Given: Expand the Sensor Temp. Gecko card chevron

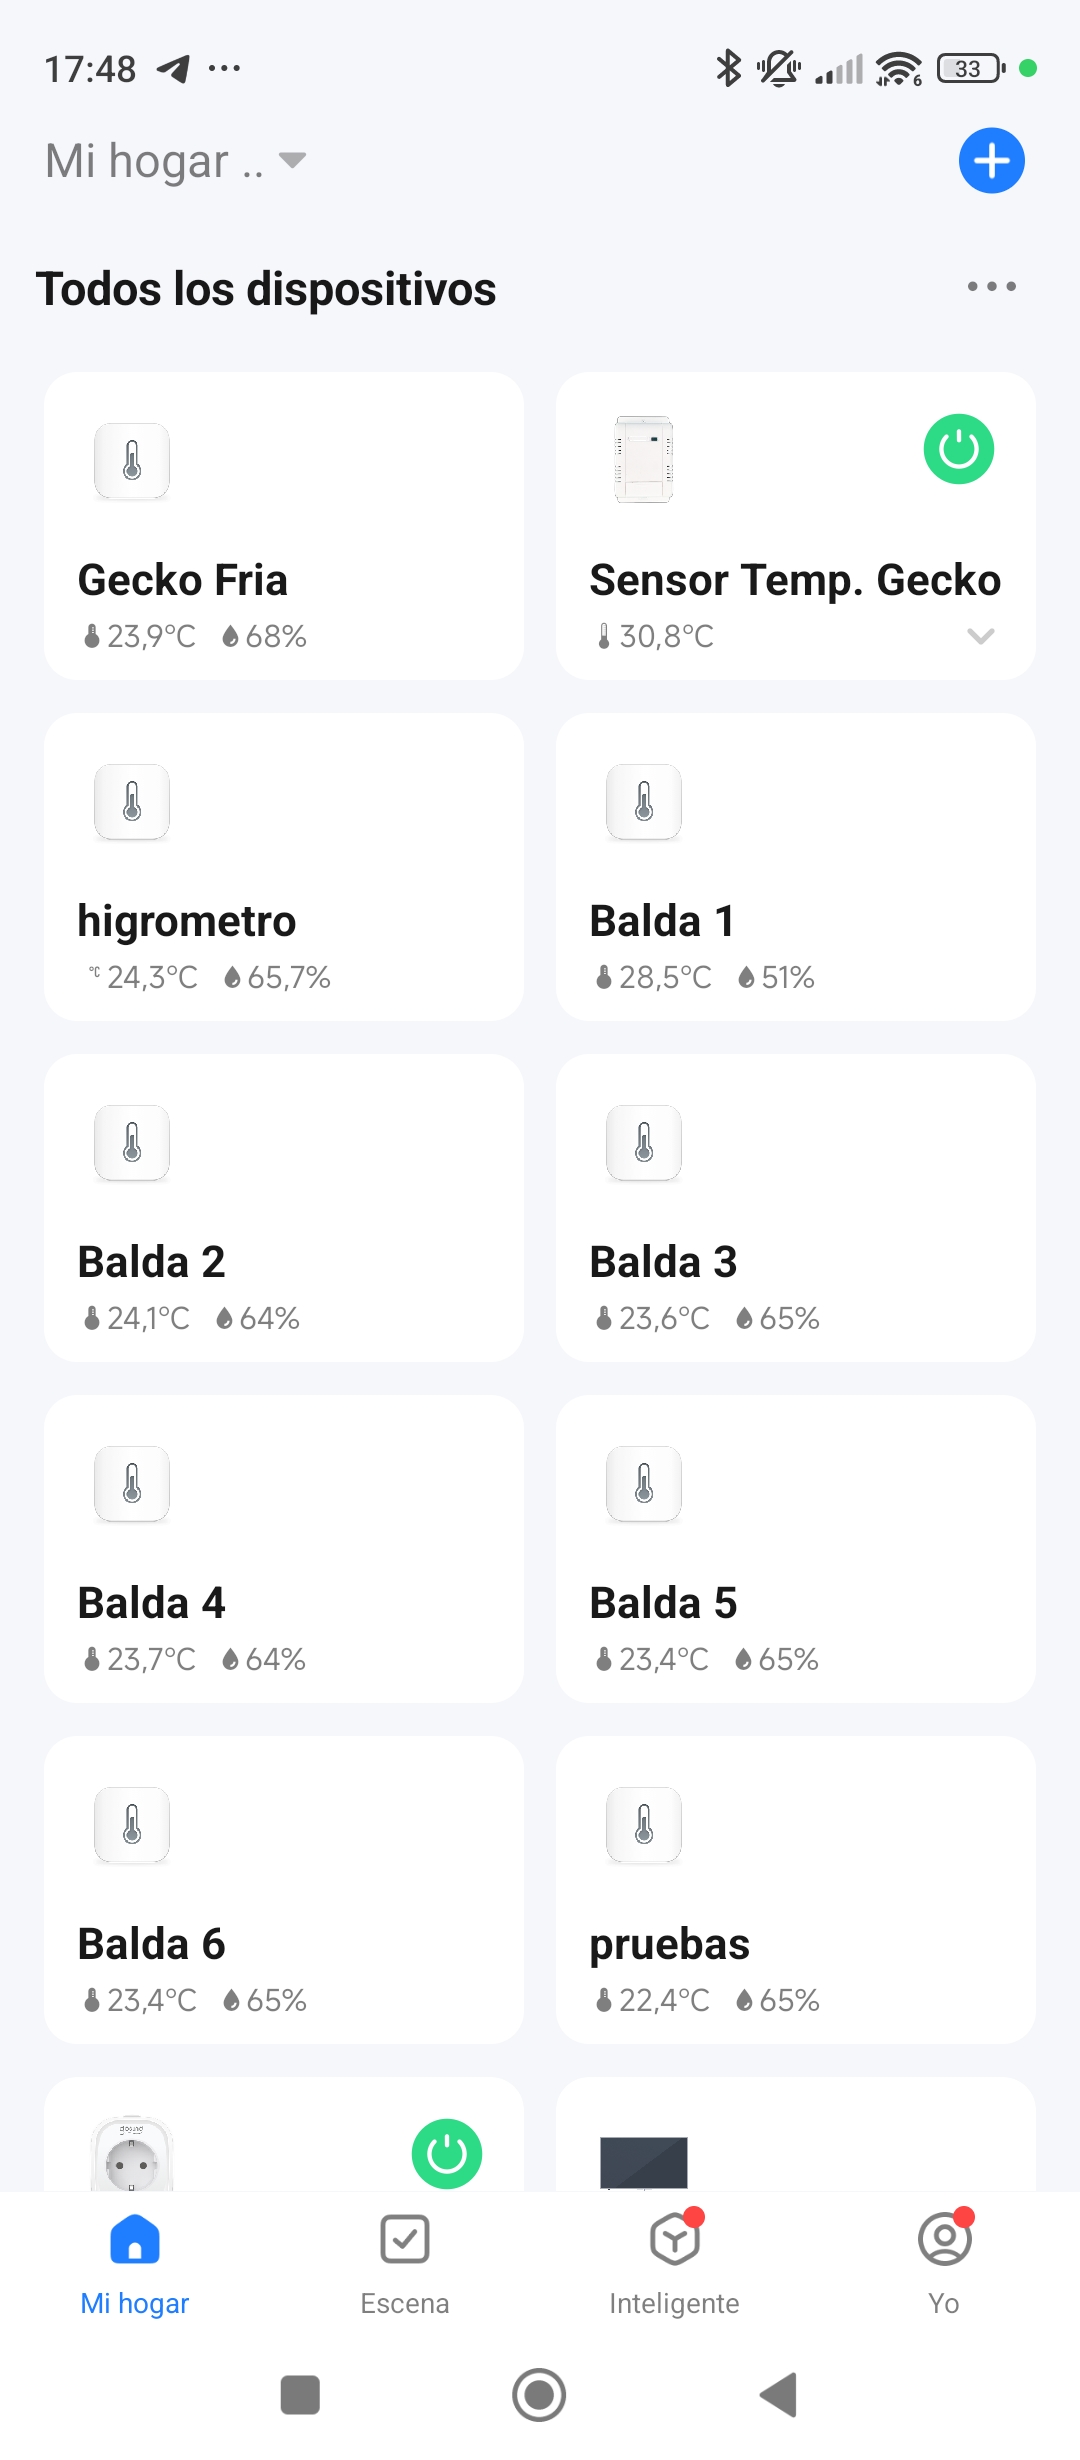Looking at the screenshot, I should 980,636.
